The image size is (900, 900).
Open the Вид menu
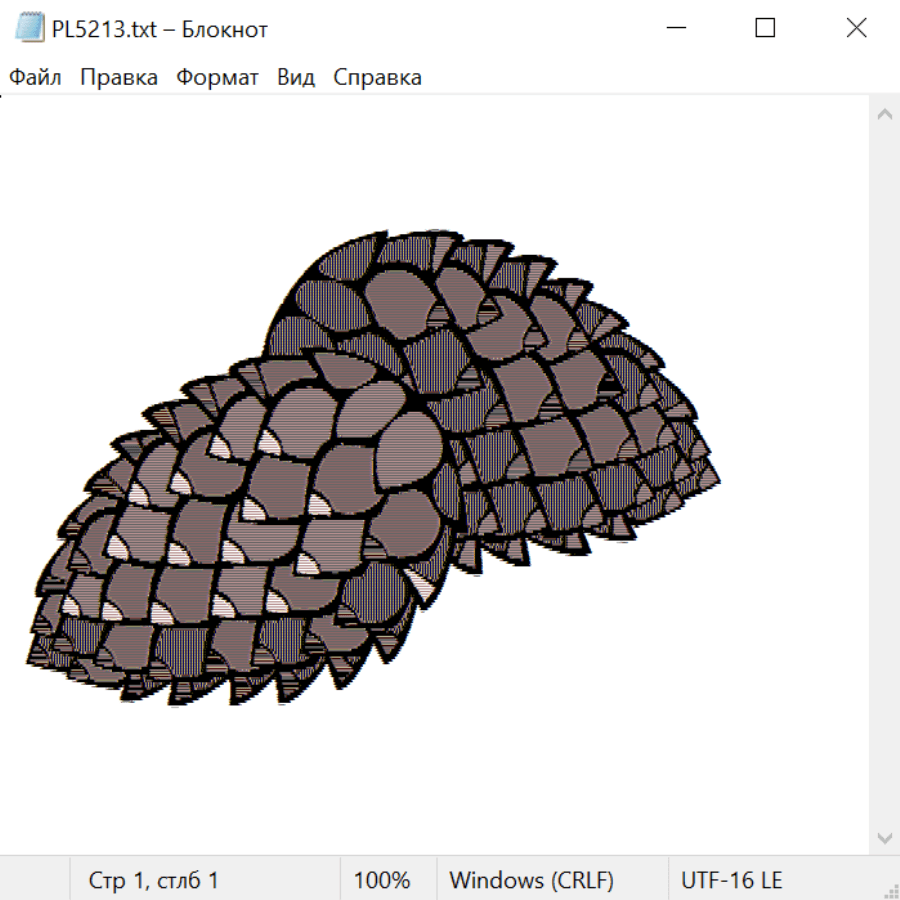[x=295, y=78]
